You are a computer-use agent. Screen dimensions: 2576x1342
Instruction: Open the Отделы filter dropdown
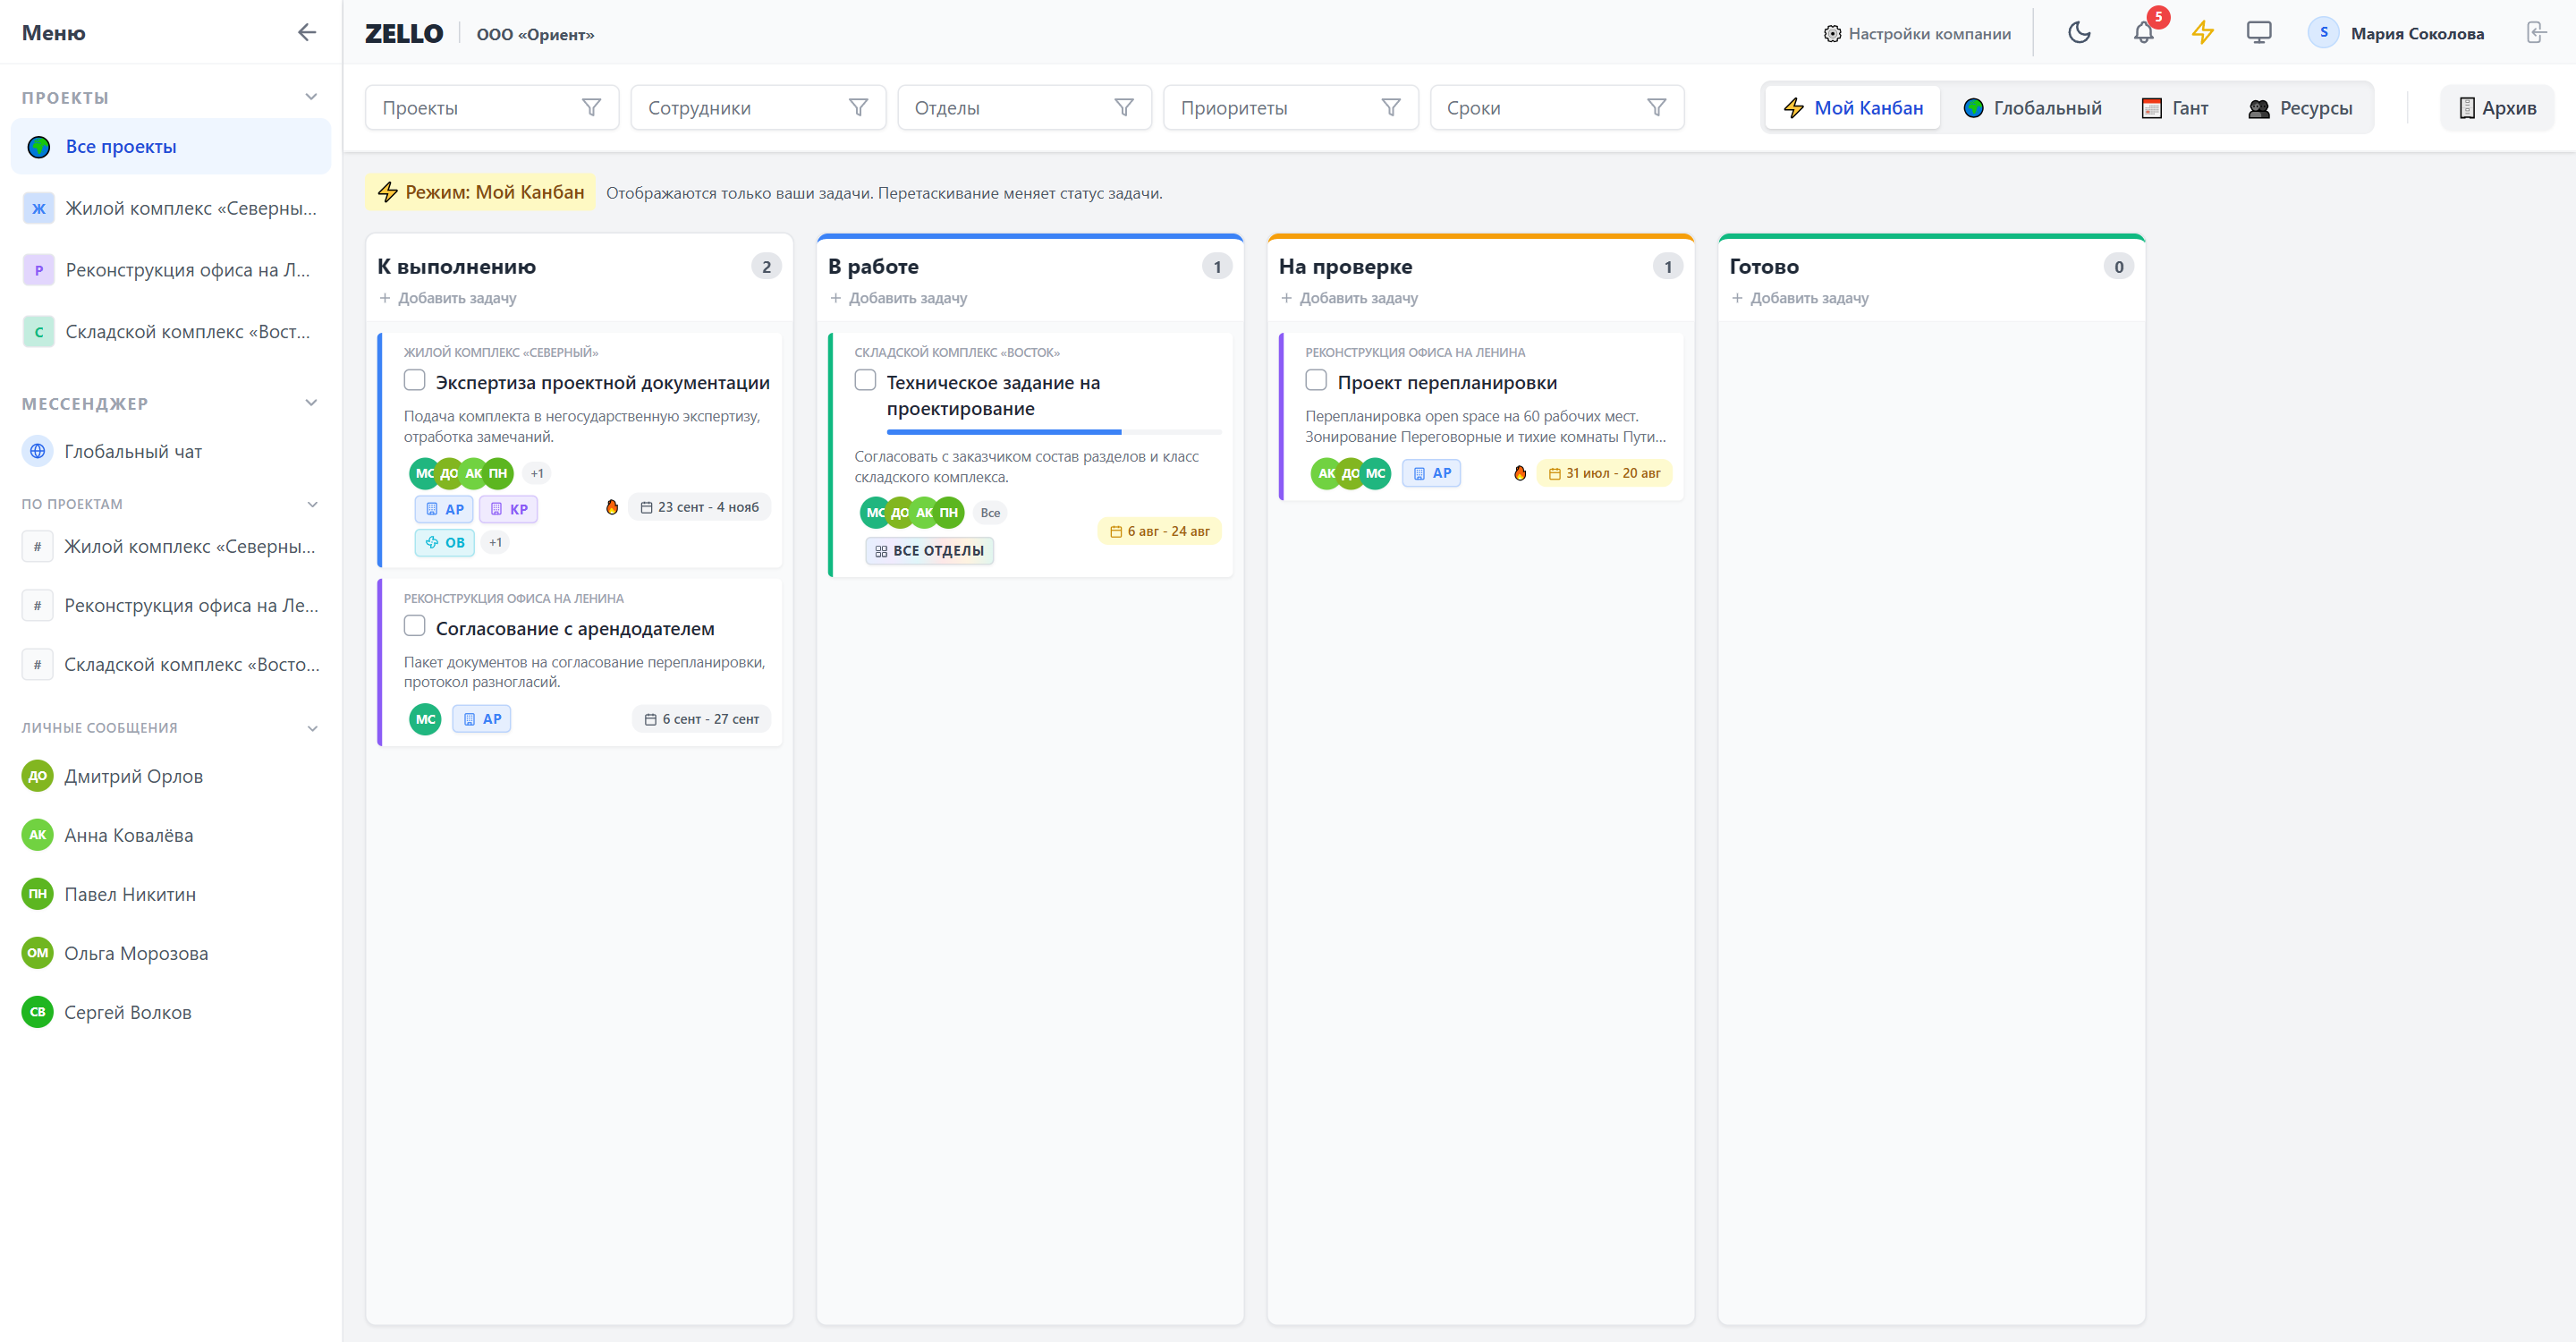(x=1024, y=107)
